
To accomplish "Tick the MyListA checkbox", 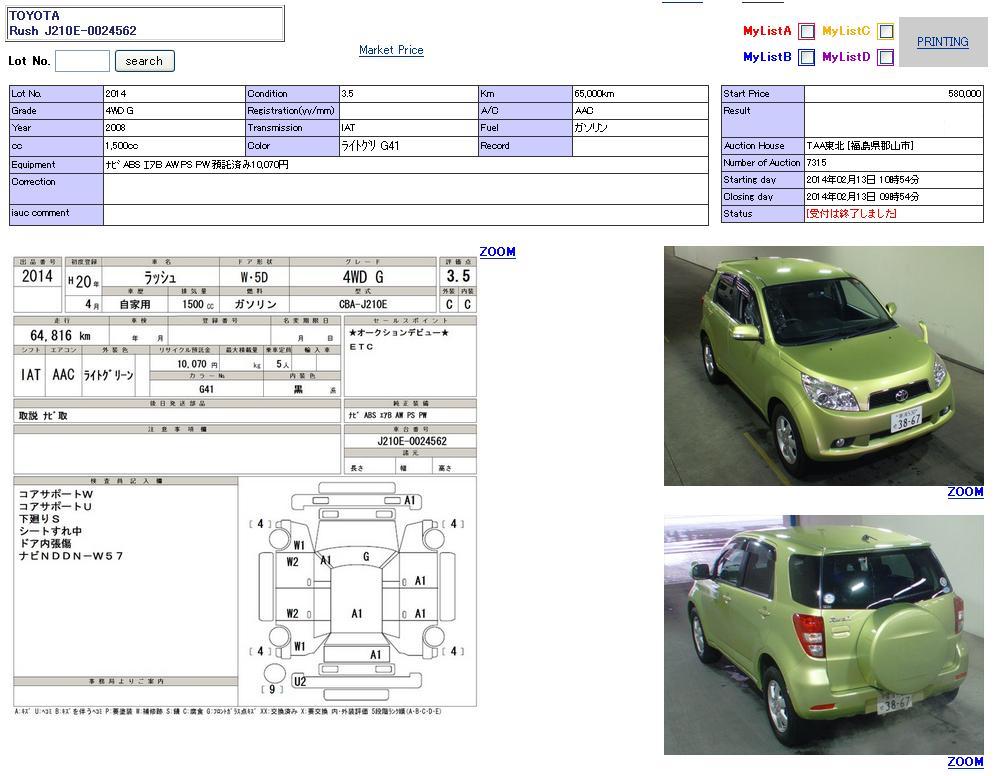I will pyautogui.click(x=806, y=31).
